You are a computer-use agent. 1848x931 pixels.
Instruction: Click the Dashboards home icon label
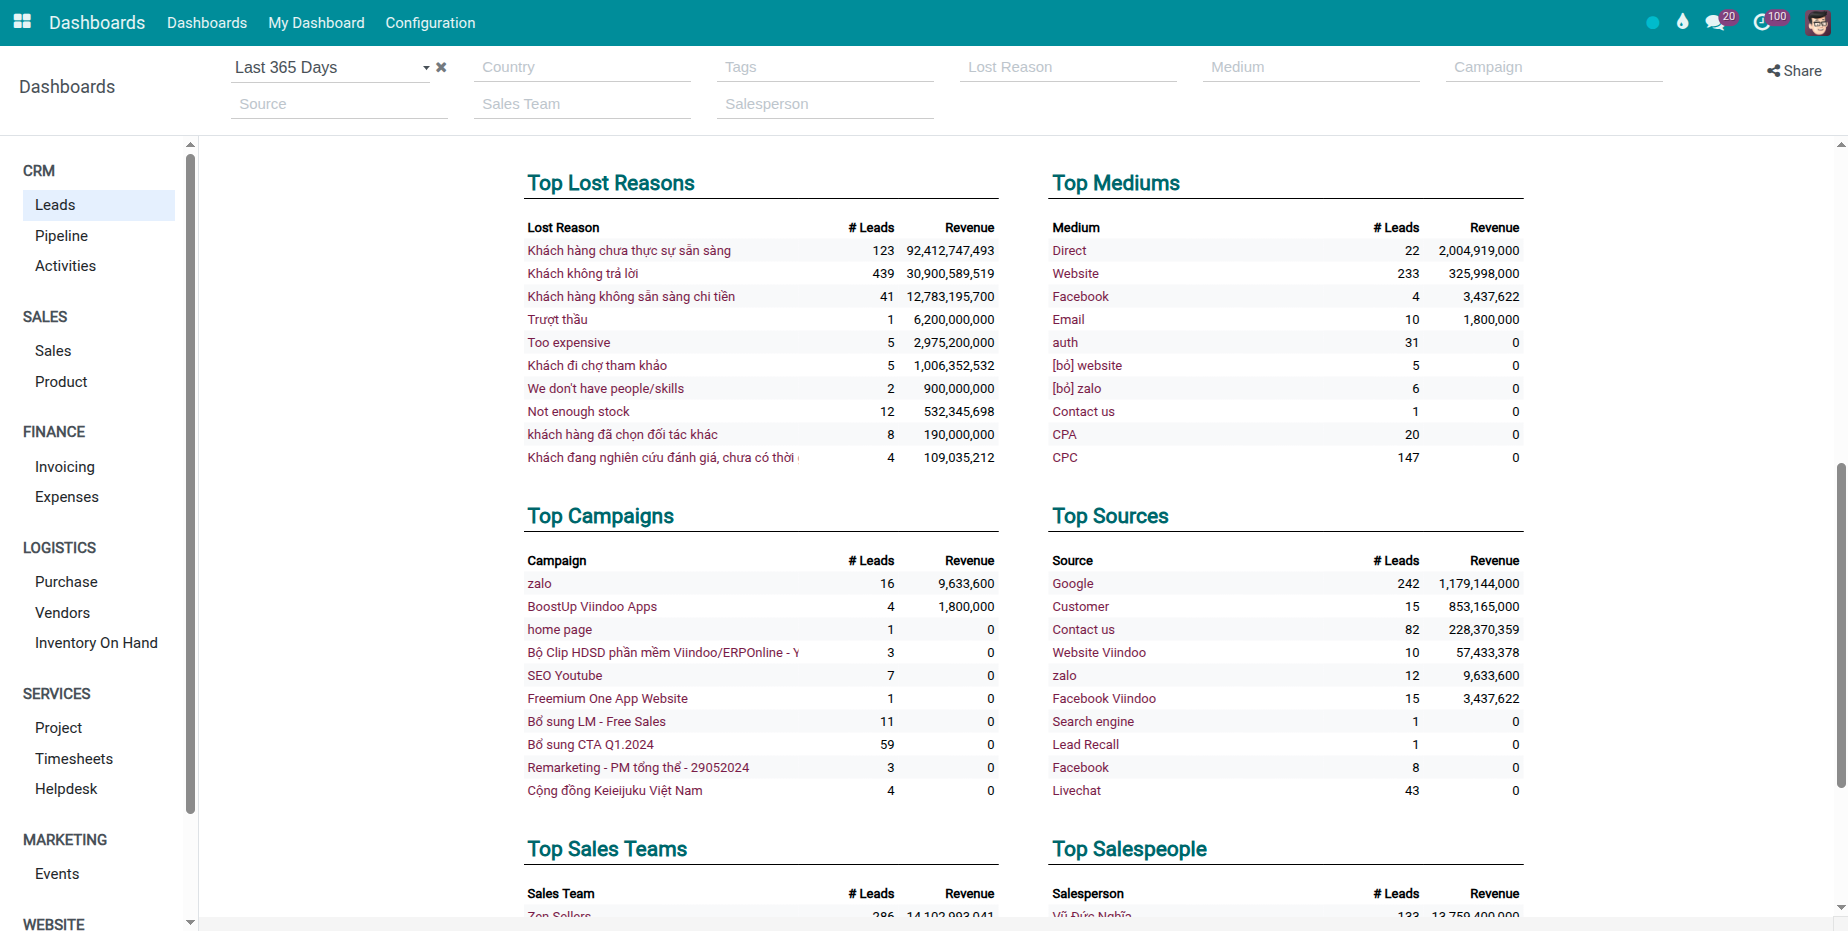tap(97, 22)
